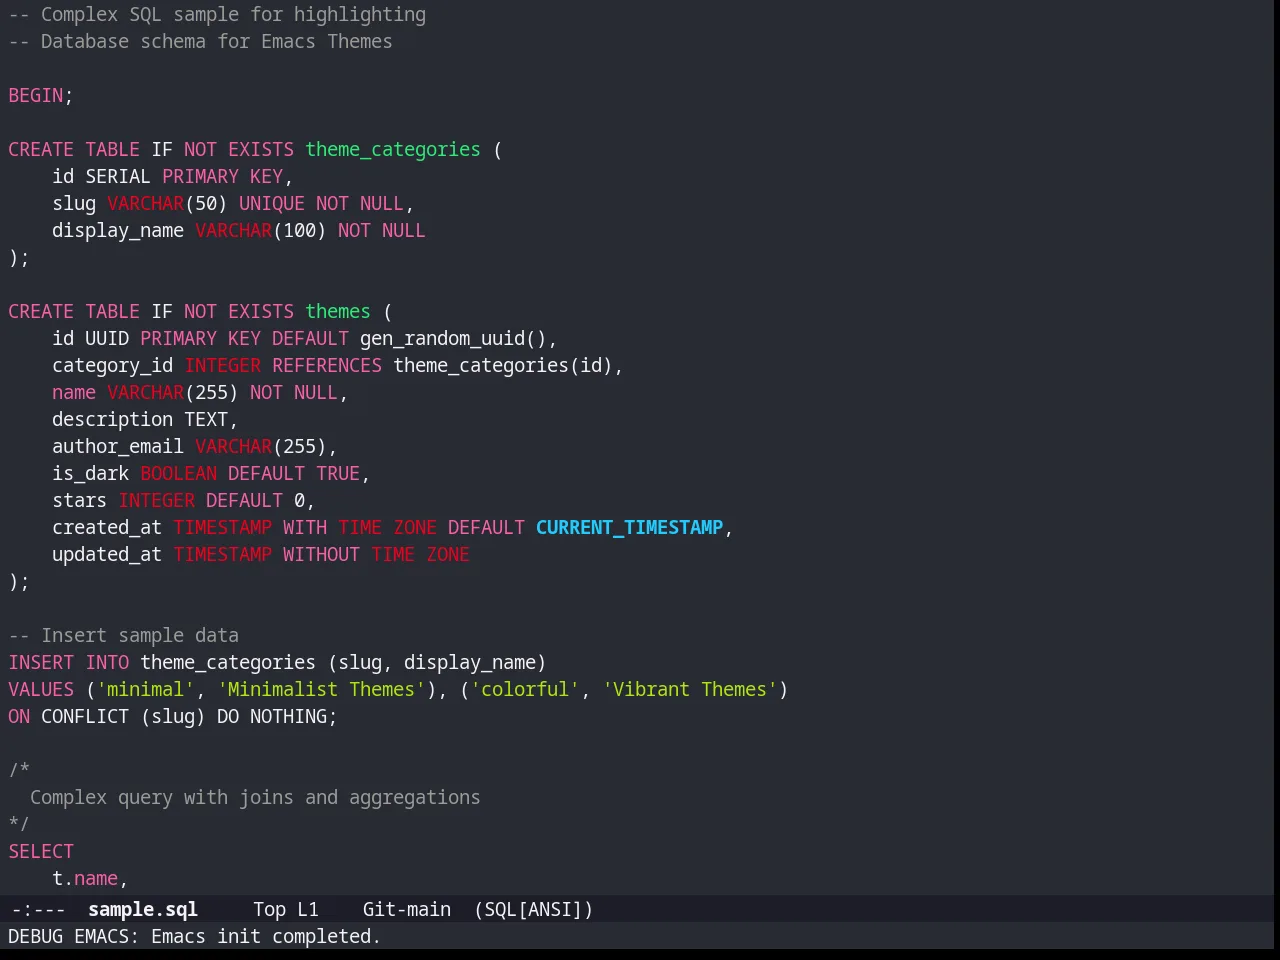1280x960 pixels.
Task: Place cursor on BEGIN keyword
Action: click(35, 95)
